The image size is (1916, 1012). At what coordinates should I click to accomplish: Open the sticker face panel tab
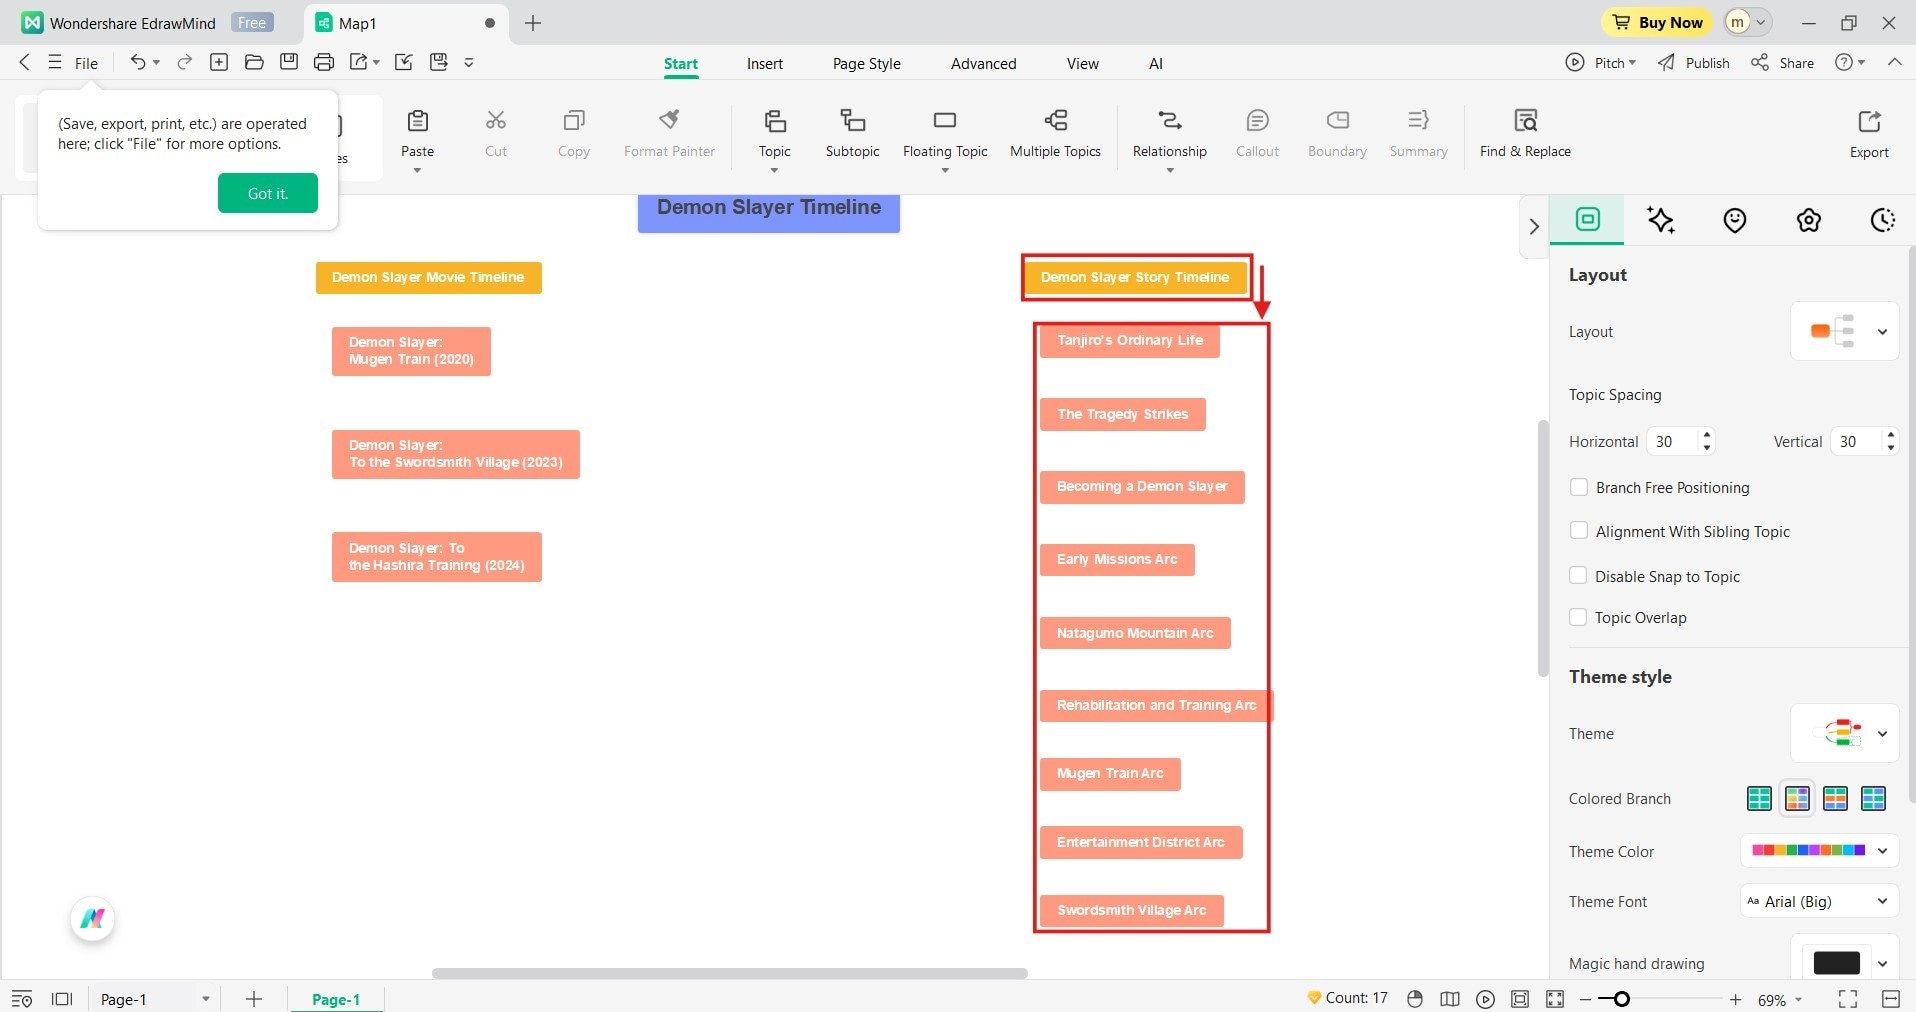click(x=1735, y=220)
